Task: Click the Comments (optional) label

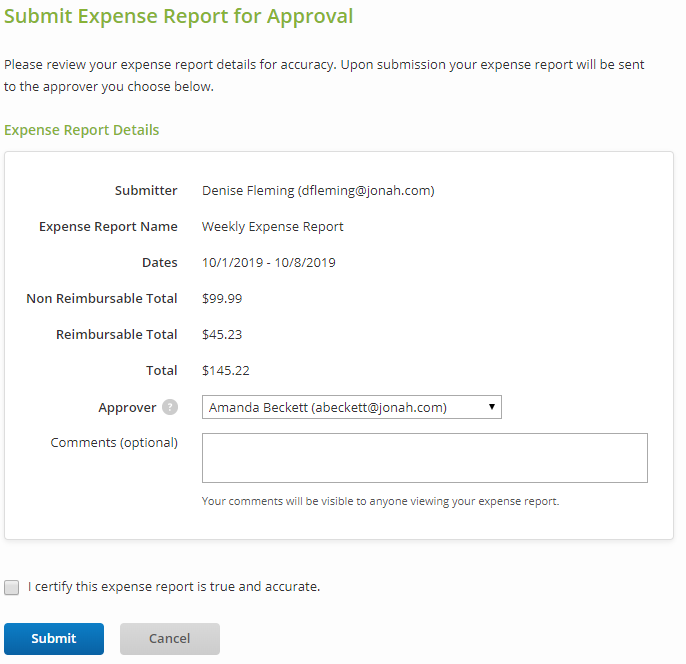Action: pos(114,442)
